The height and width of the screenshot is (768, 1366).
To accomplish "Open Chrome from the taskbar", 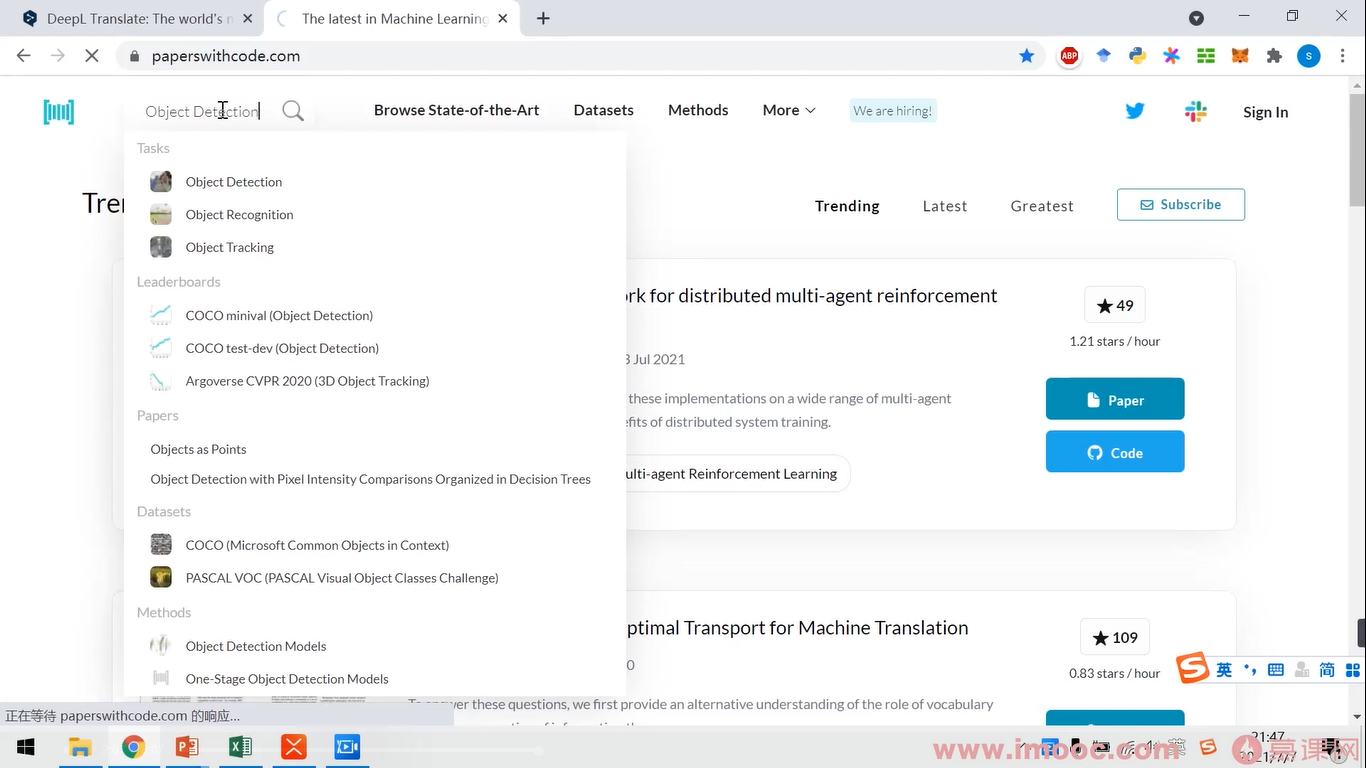I will (133, 747).
